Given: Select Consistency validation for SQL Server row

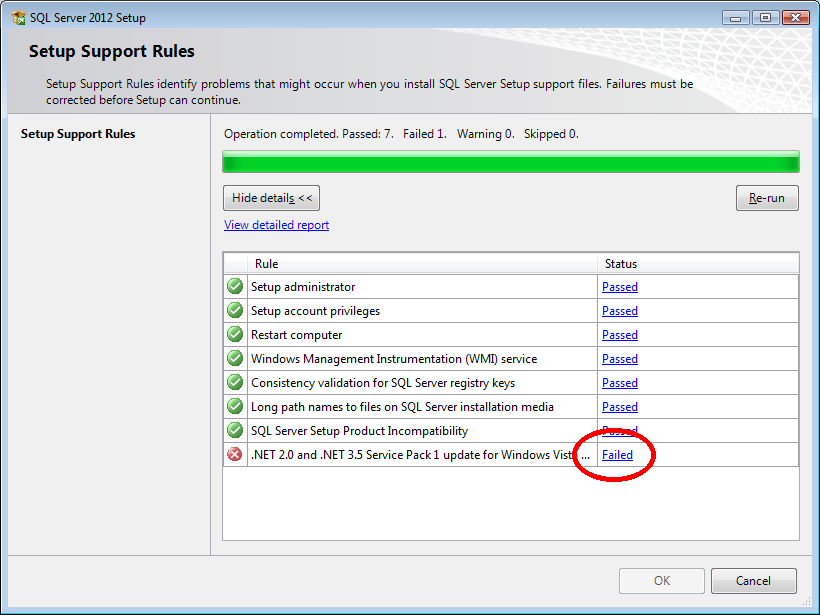Looking at the screenshot, I should tap(511, 383).
